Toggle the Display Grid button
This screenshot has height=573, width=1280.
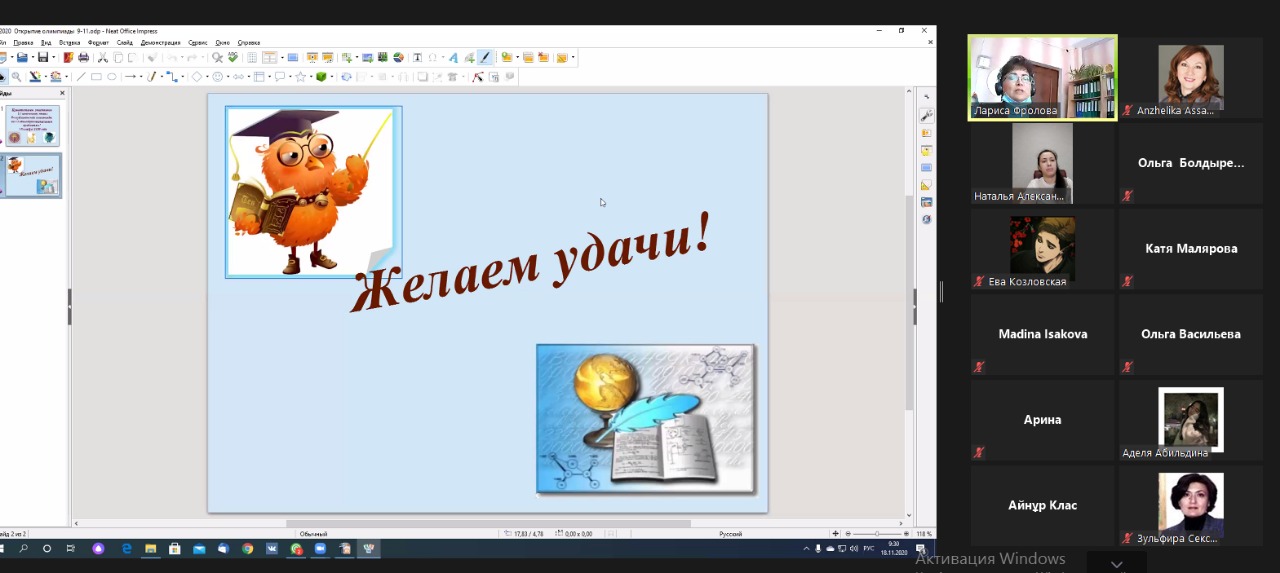coord(252,58)
